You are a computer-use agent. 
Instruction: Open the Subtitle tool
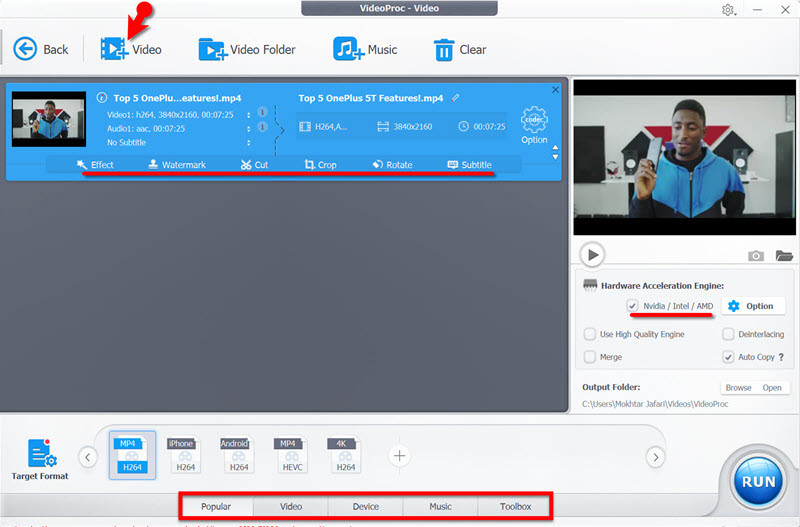[x=469, y=165]
